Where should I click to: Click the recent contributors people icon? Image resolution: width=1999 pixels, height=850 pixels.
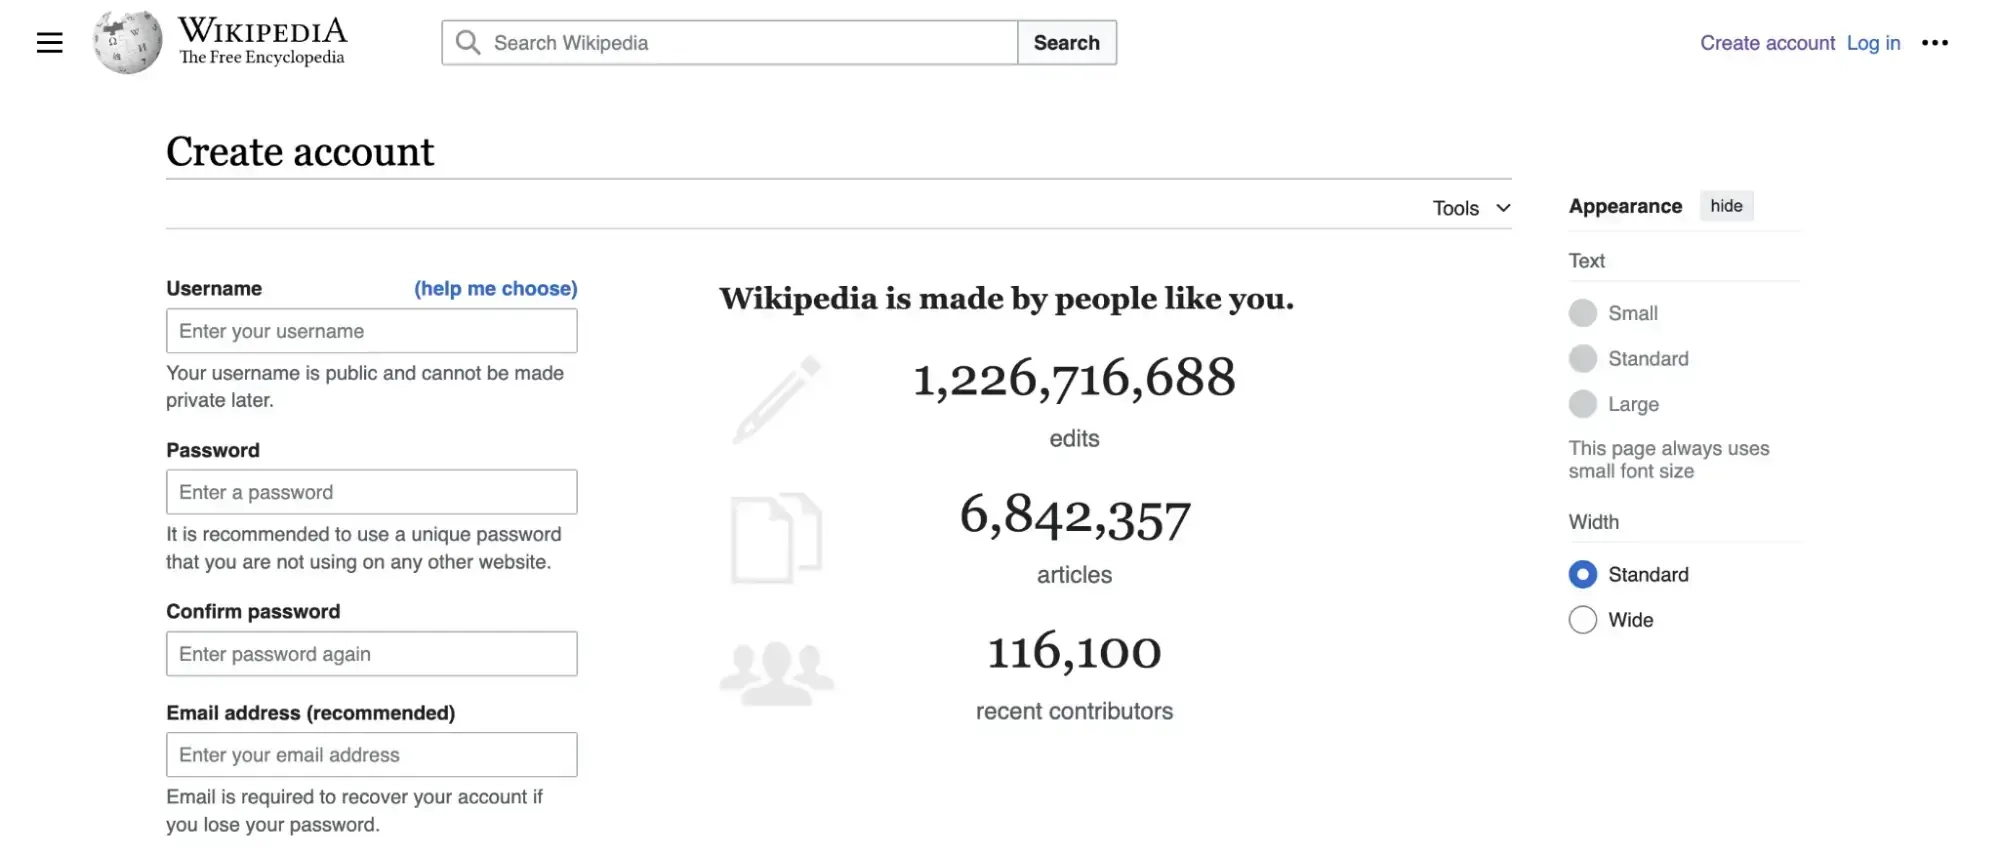(777, 673)
